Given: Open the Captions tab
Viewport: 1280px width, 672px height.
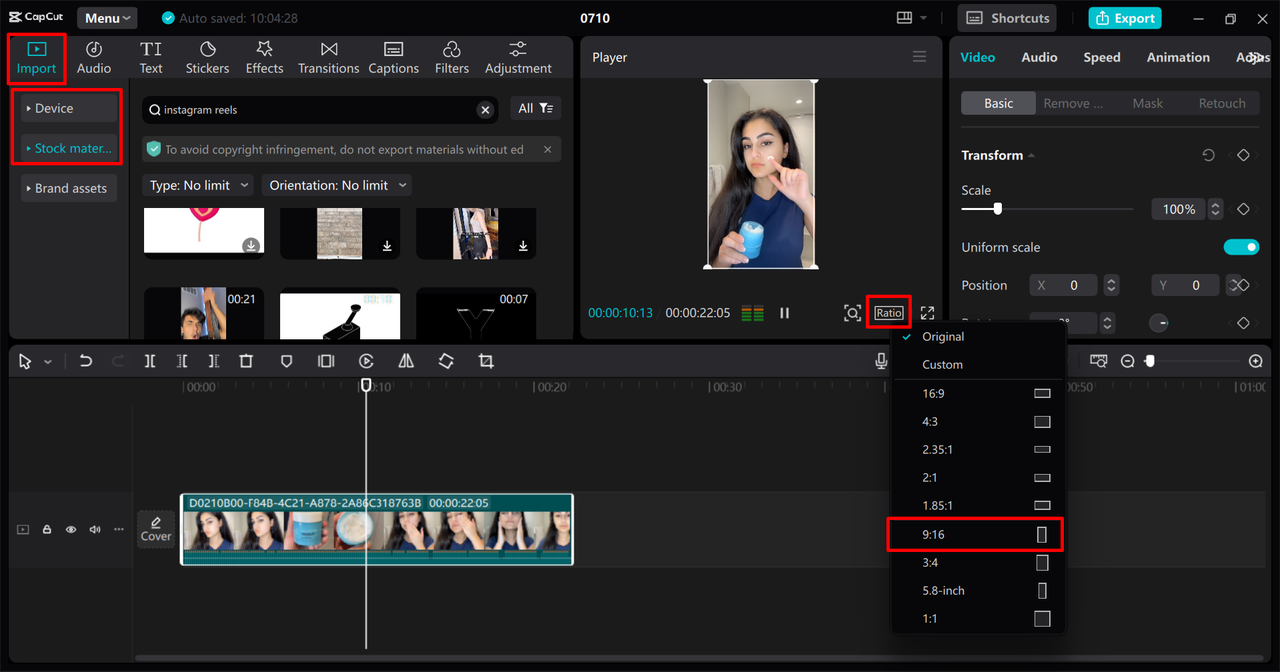Looking at the screenshot, I should [393, 58].
